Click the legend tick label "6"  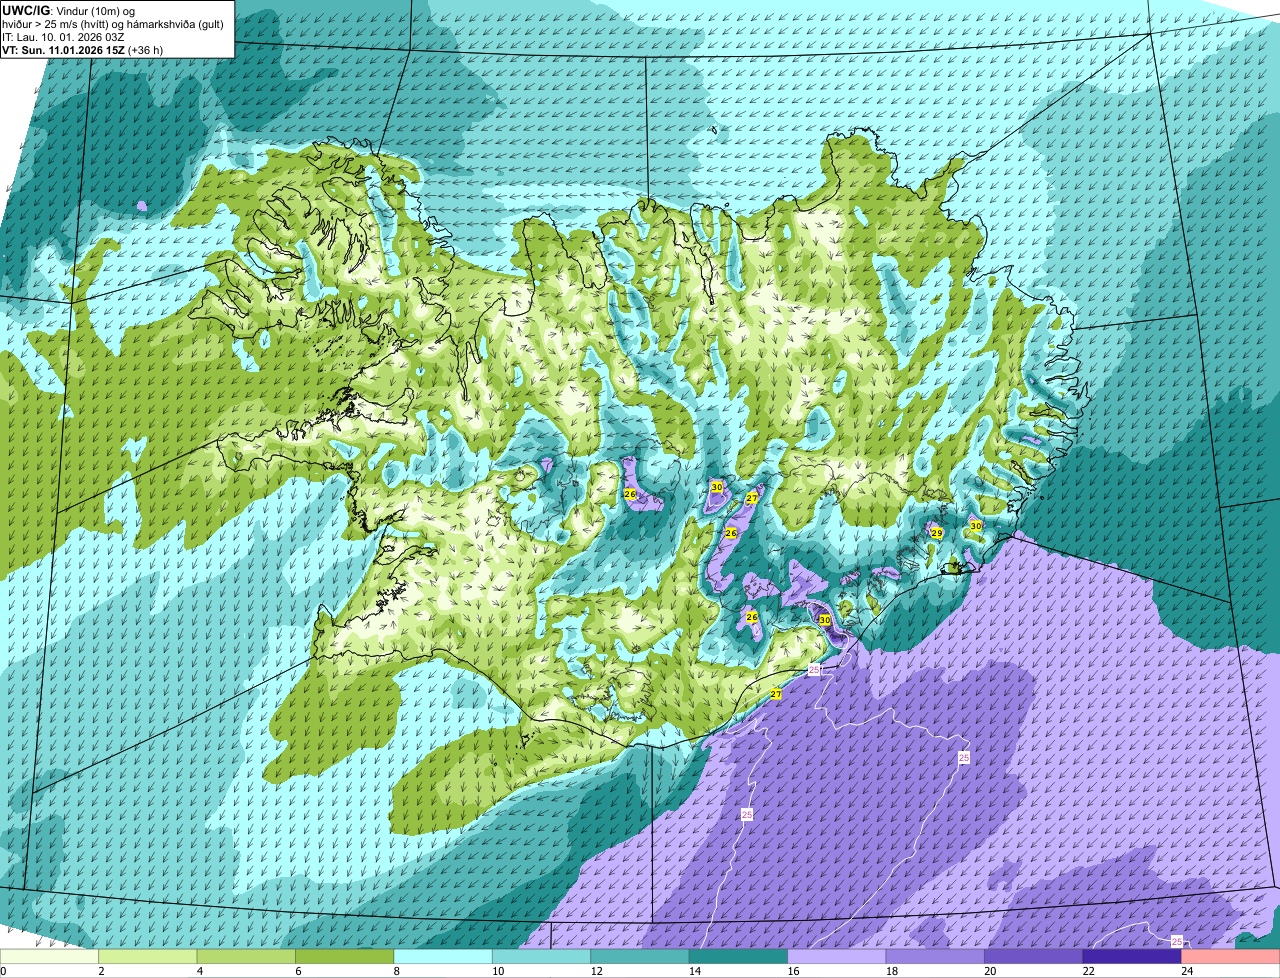pos(297,971)
